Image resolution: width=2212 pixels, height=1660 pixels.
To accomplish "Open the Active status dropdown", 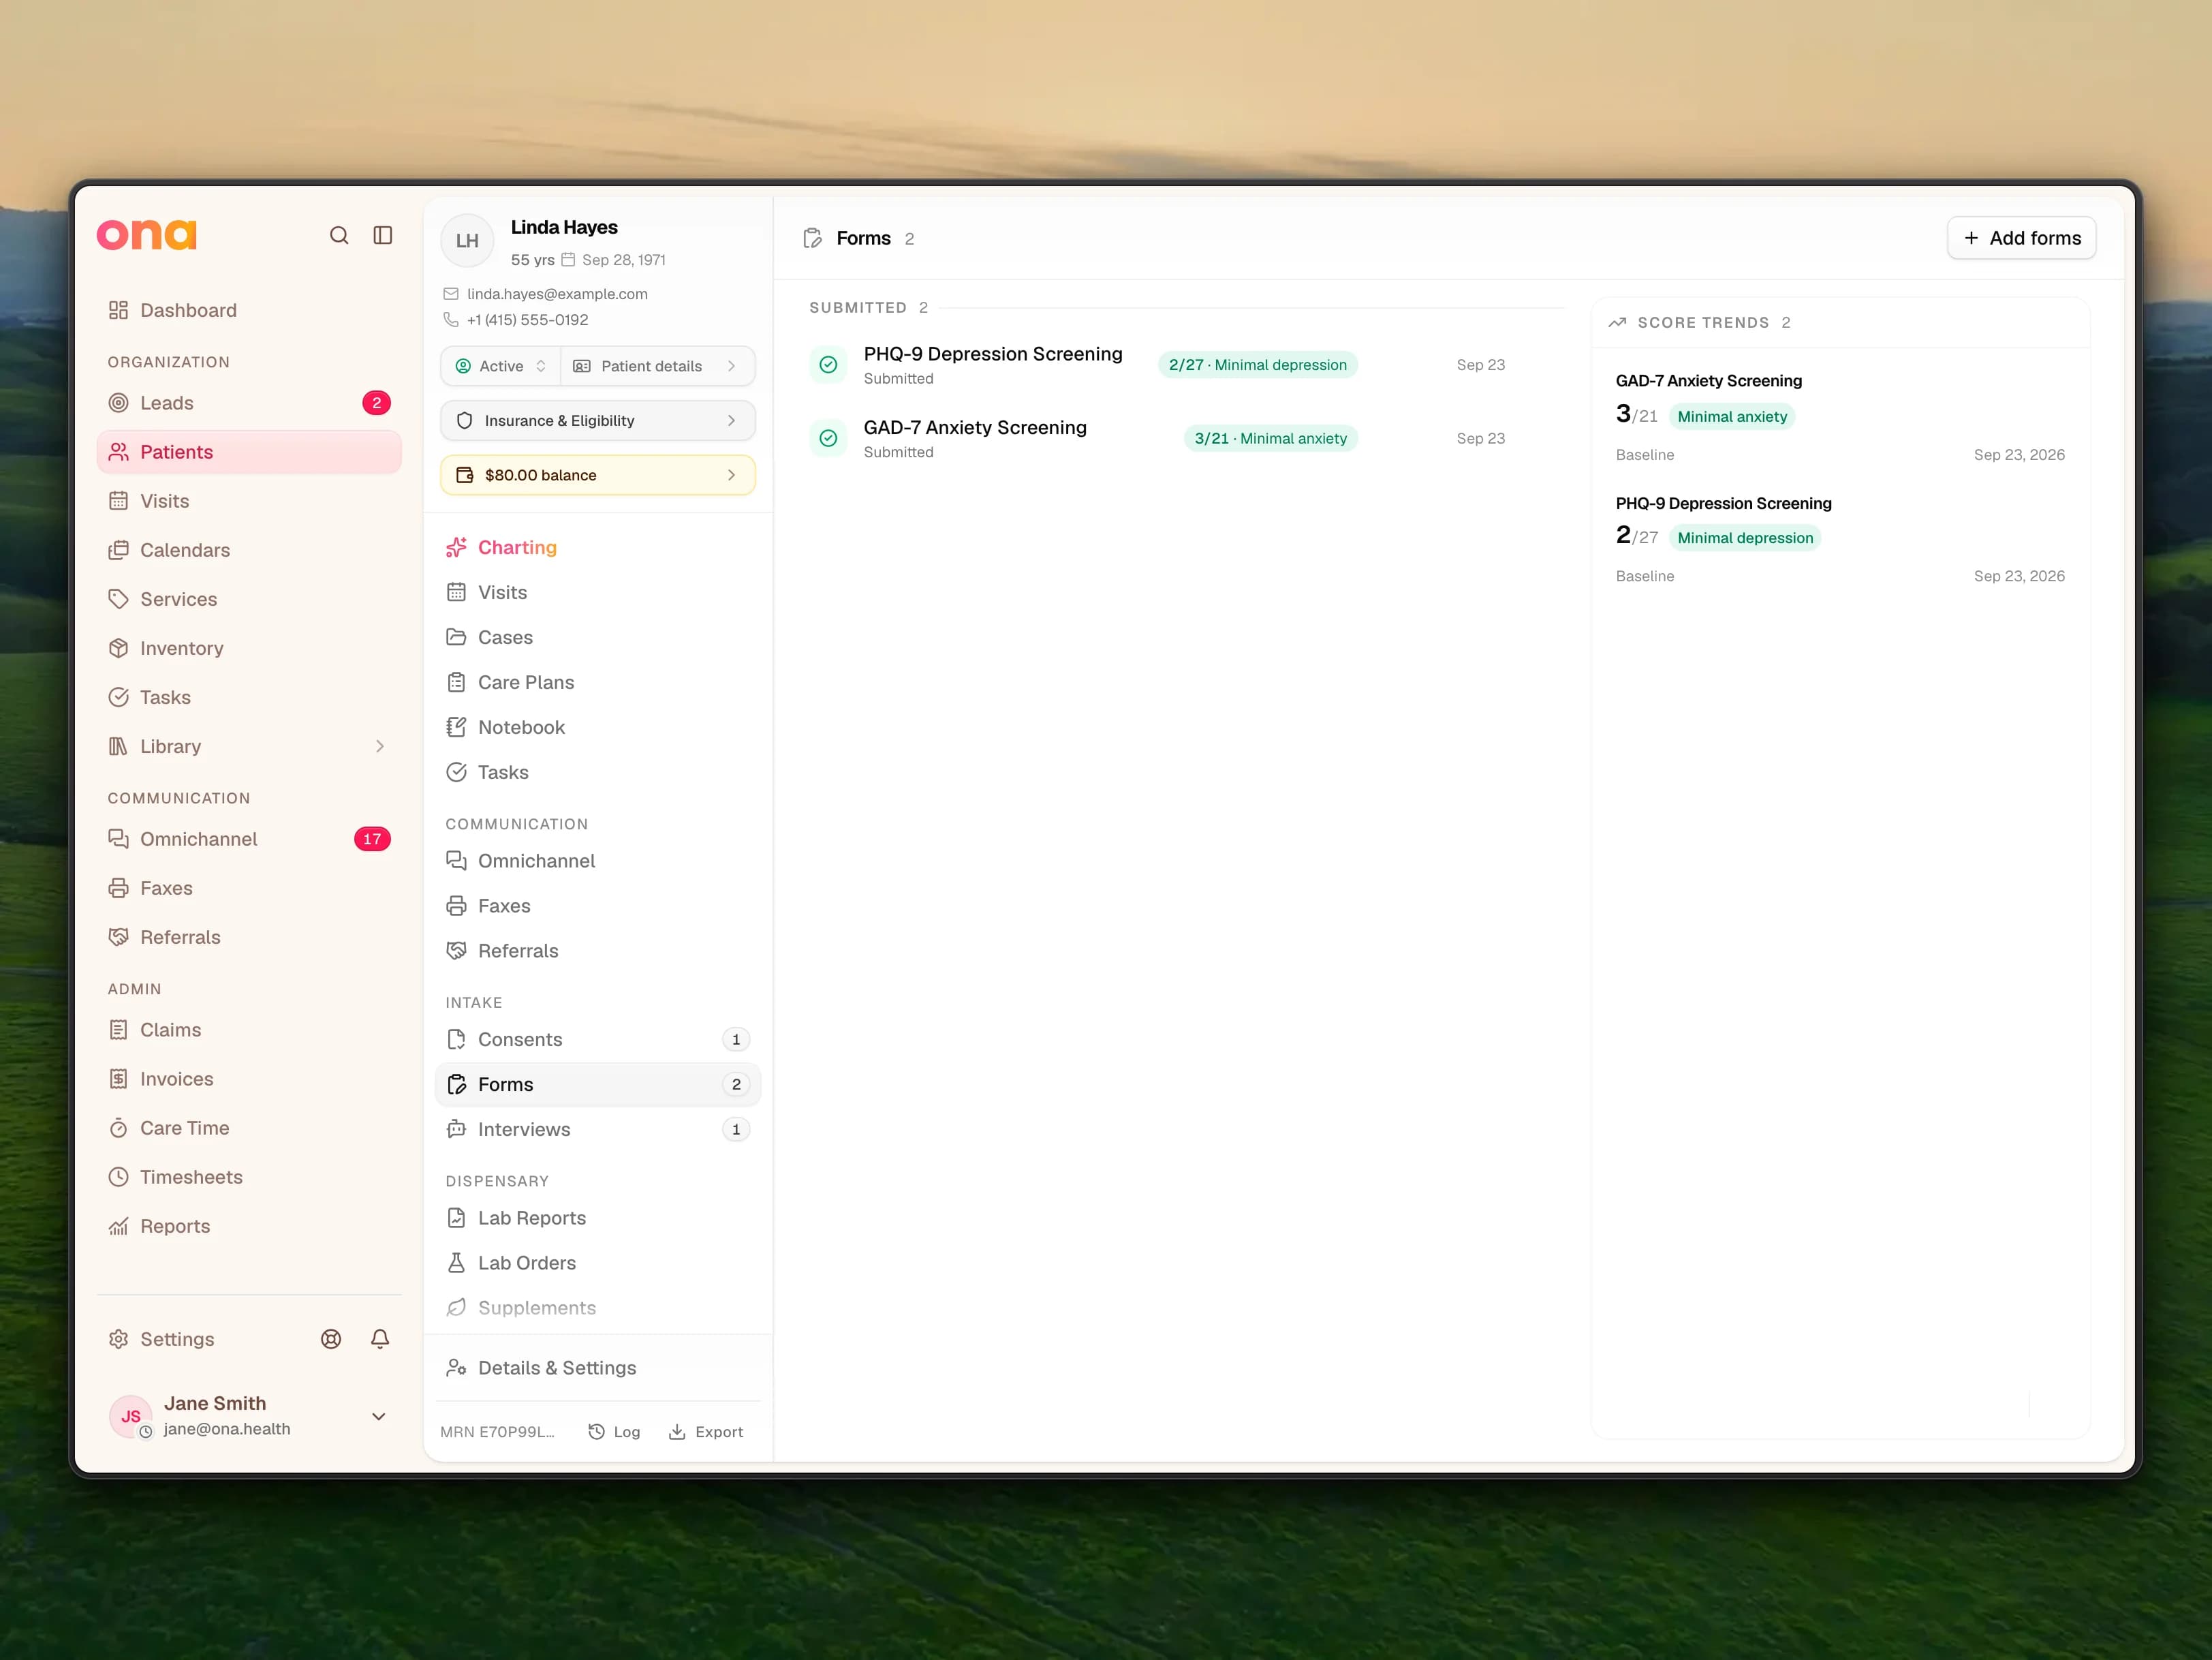I will point(500,366).
